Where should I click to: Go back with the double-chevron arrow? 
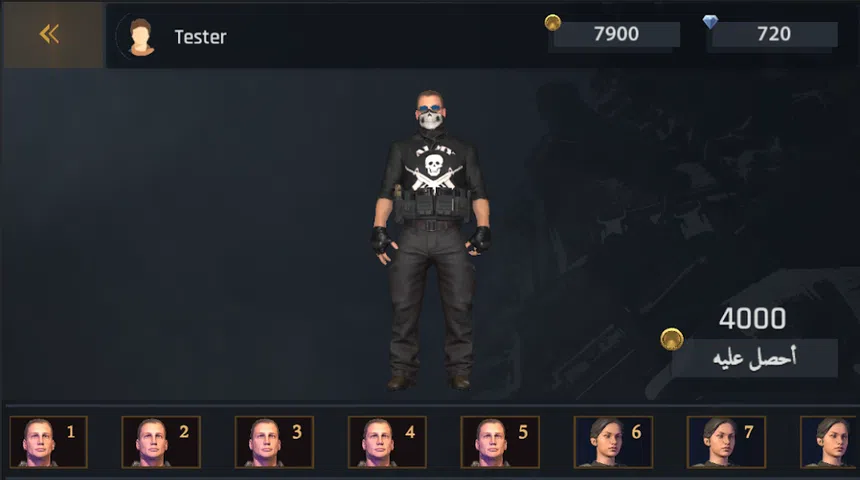(50, 34)
